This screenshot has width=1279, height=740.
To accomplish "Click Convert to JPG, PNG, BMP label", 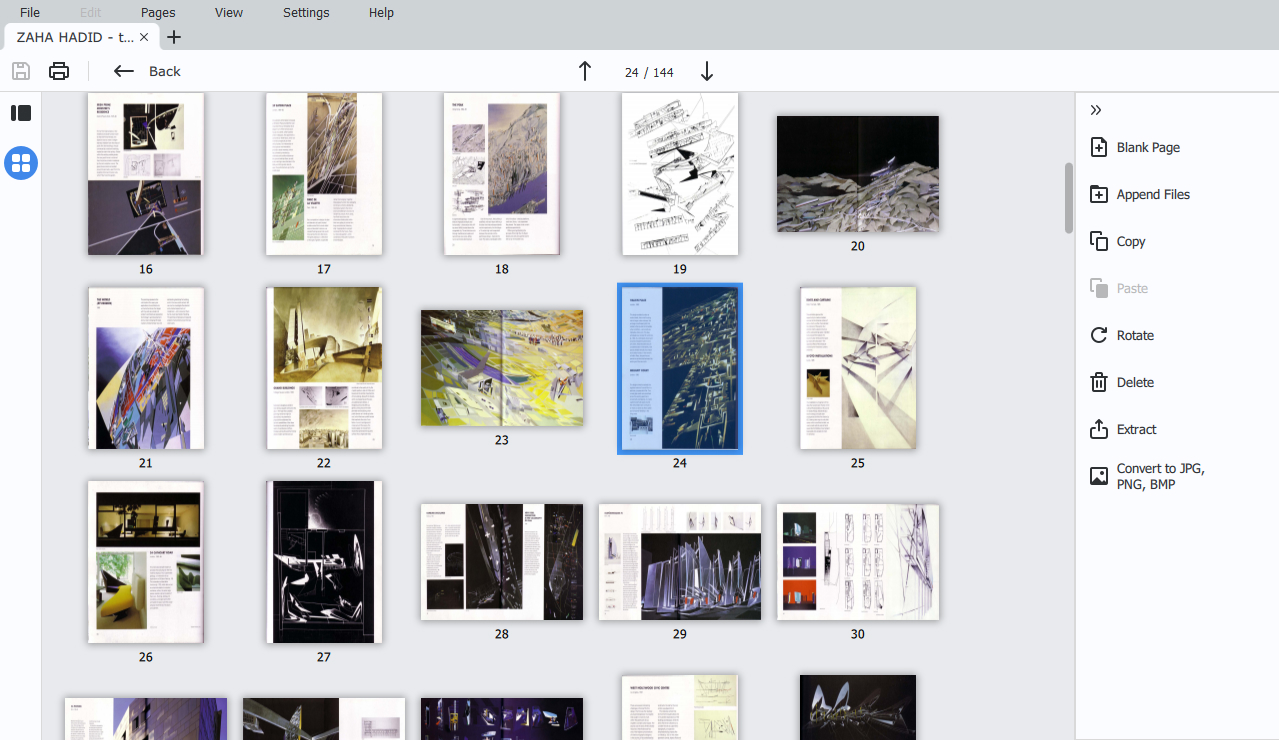I will coord(1161,476).
